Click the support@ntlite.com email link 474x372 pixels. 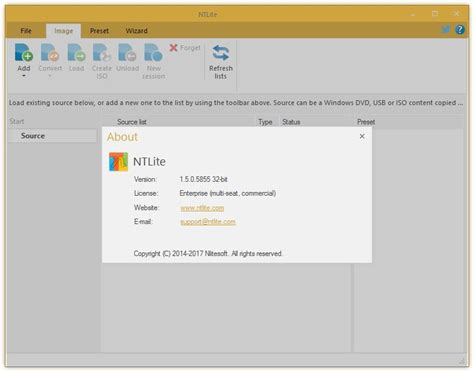(x=208, y=222)
